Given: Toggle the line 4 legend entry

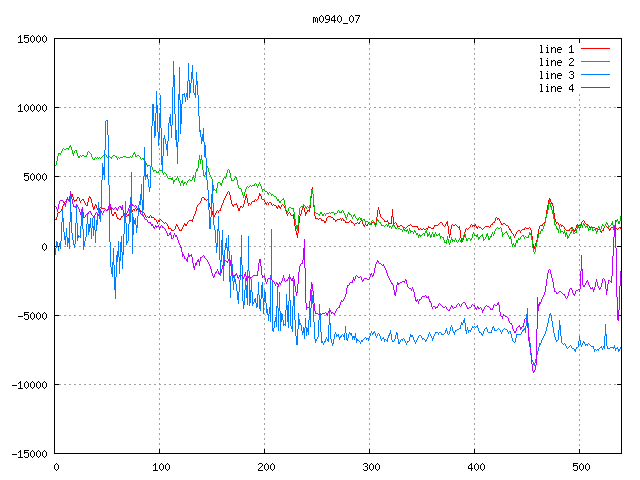Looking at the screenshot, I should (x=556, y=88).
